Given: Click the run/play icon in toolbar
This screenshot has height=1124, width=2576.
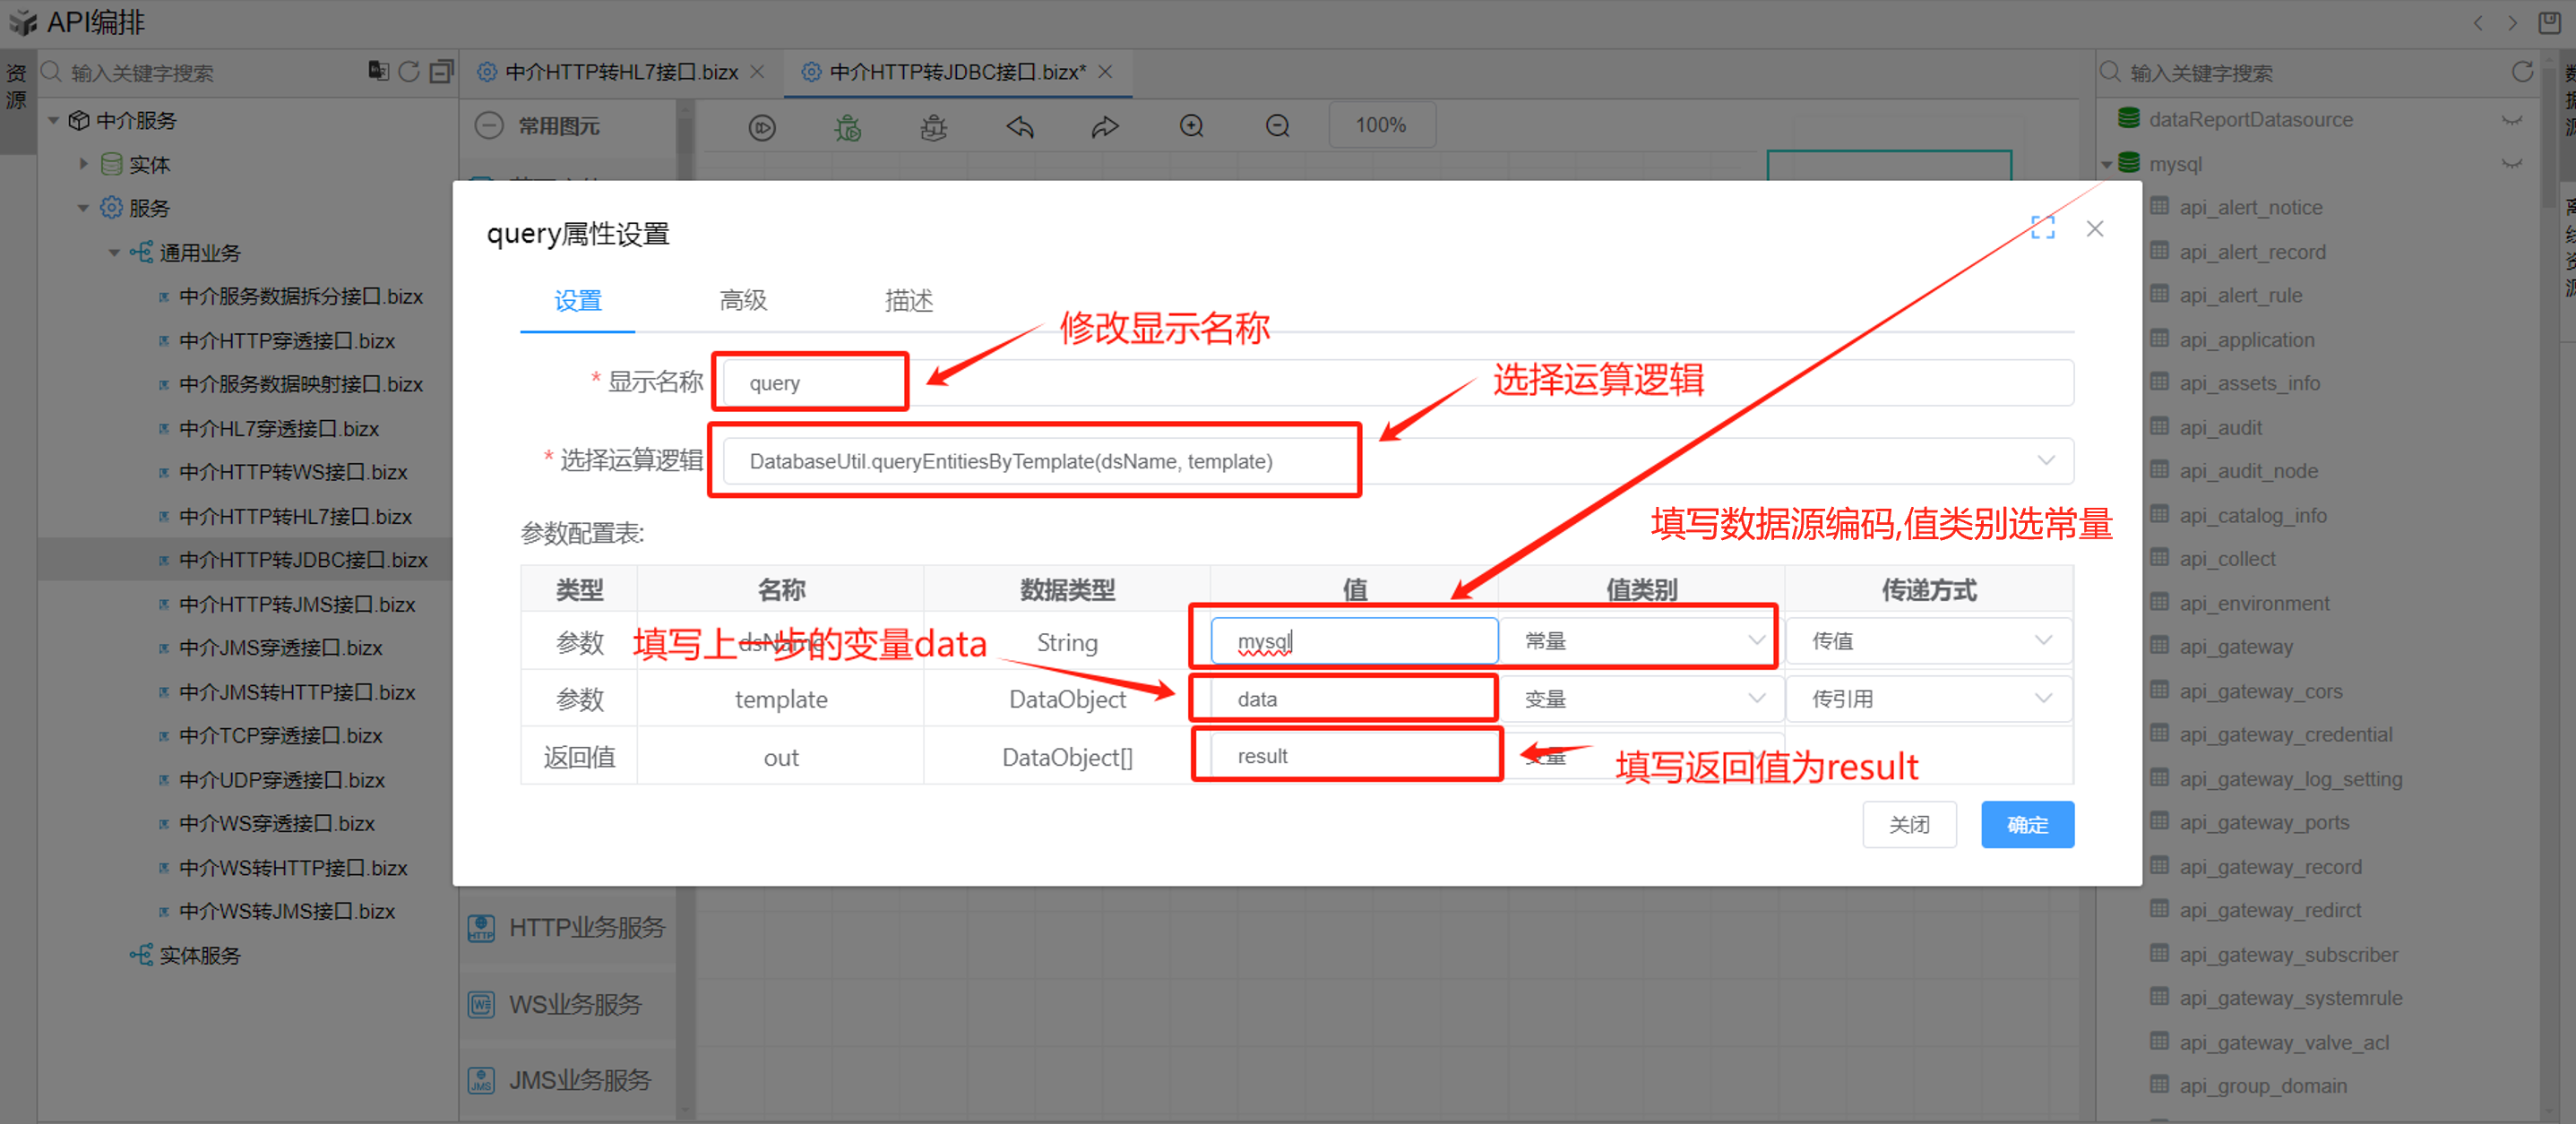Looking at the screenshot, I should coord(762,127).
